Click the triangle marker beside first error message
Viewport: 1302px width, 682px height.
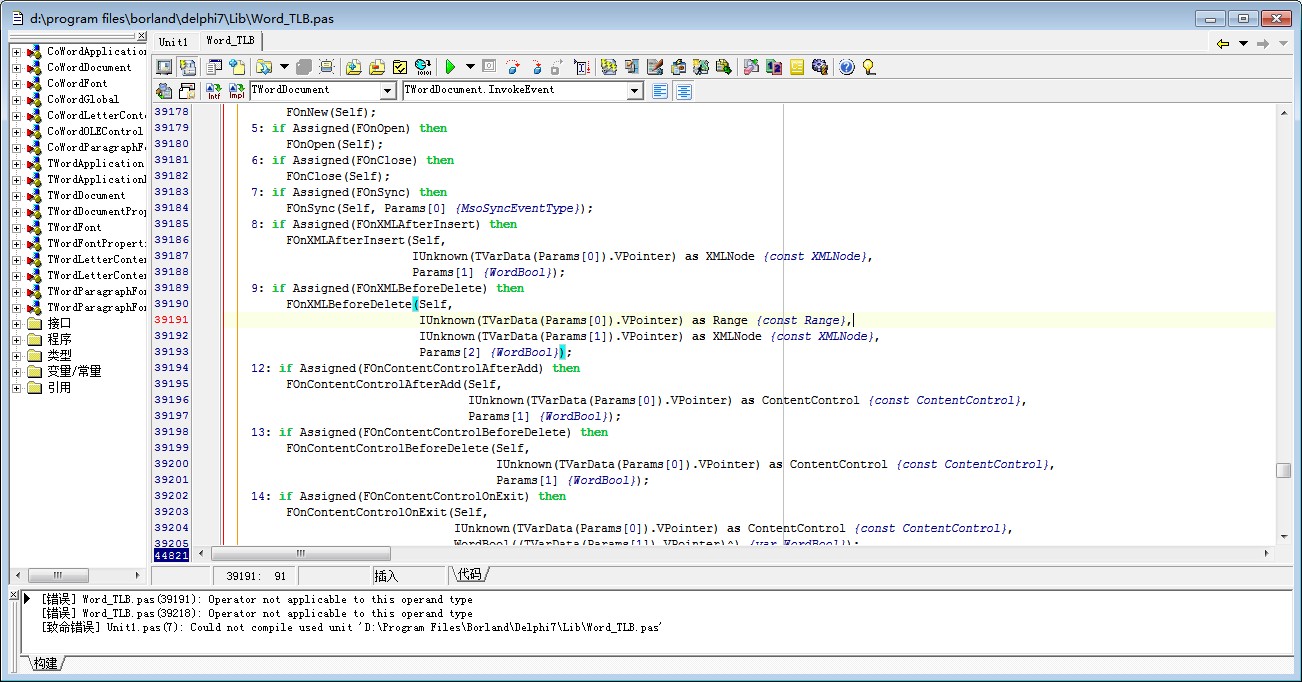28,599
